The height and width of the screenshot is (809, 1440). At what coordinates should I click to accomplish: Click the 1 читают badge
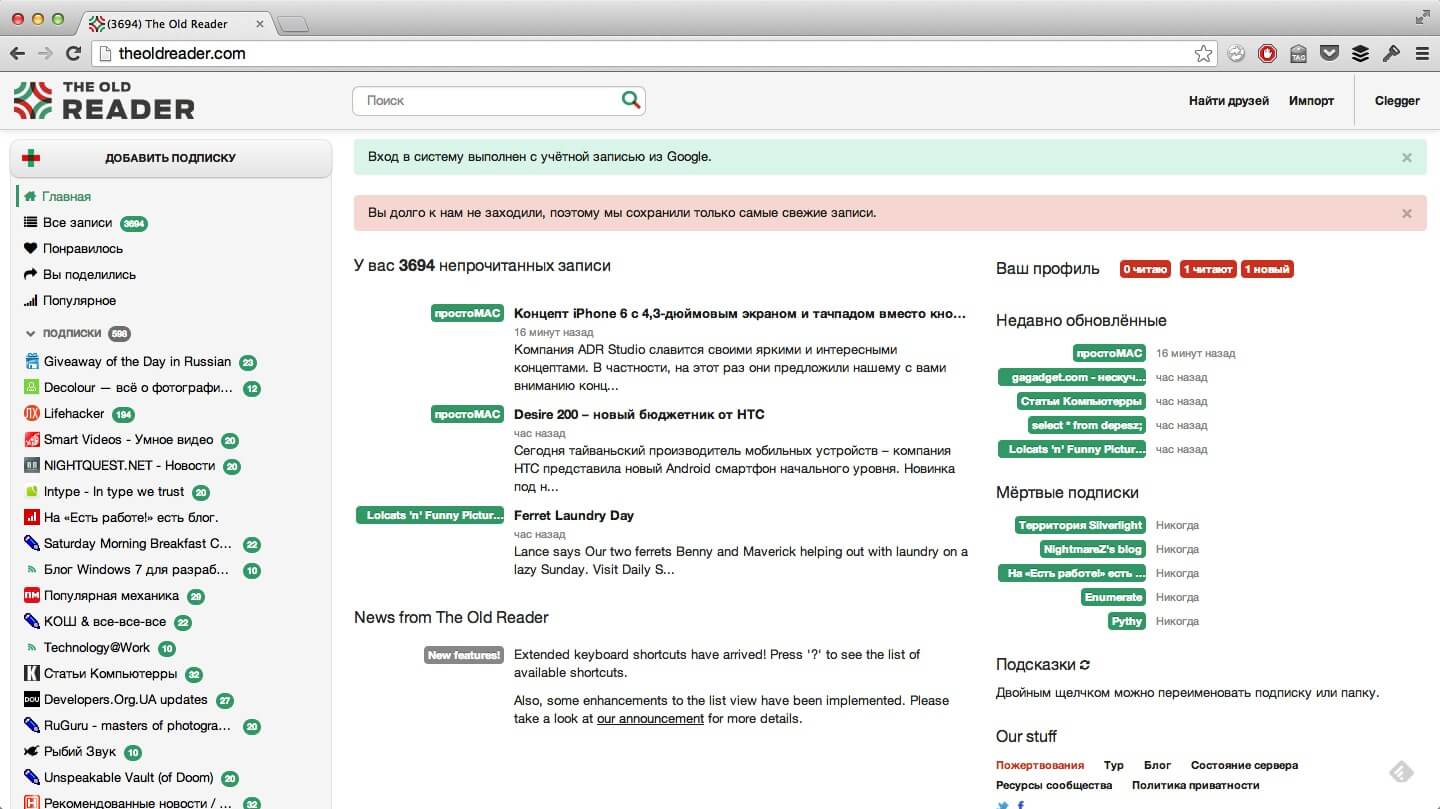click(1207, 269)
